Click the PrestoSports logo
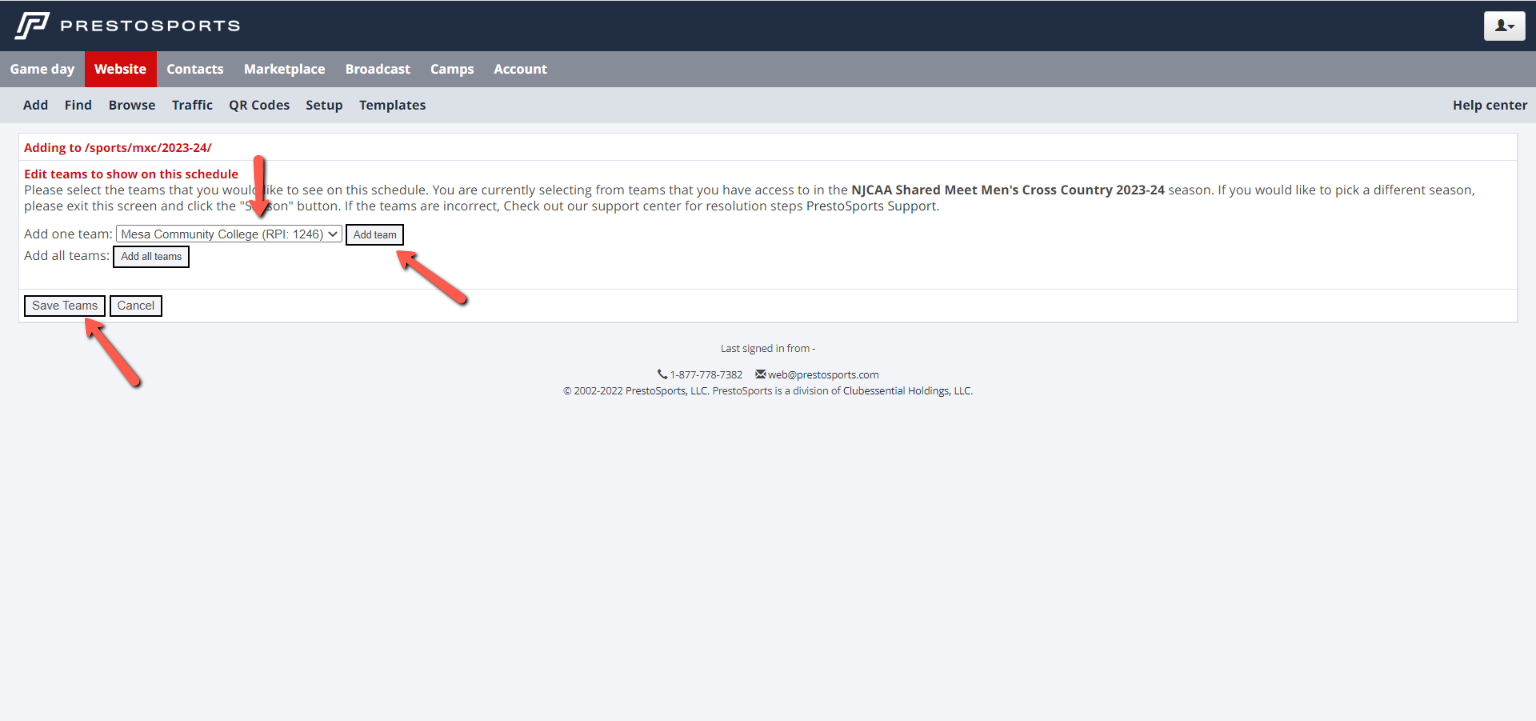The image size is (1536, 721). 127,25
